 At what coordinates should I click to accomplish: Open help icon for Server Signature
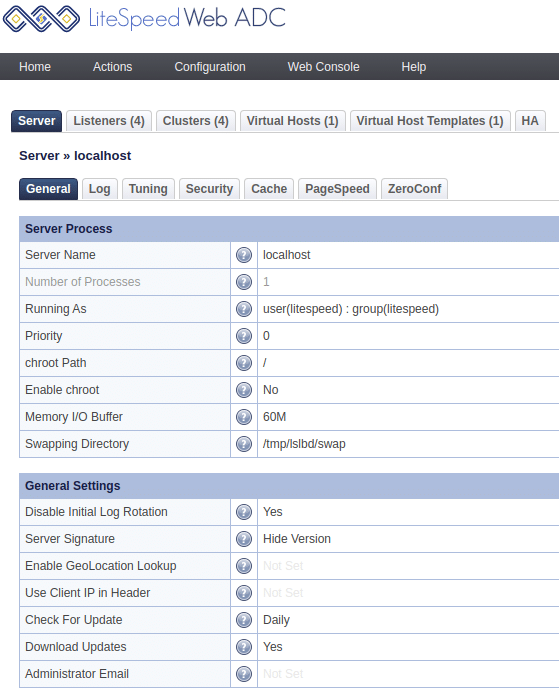pos(244,539)
